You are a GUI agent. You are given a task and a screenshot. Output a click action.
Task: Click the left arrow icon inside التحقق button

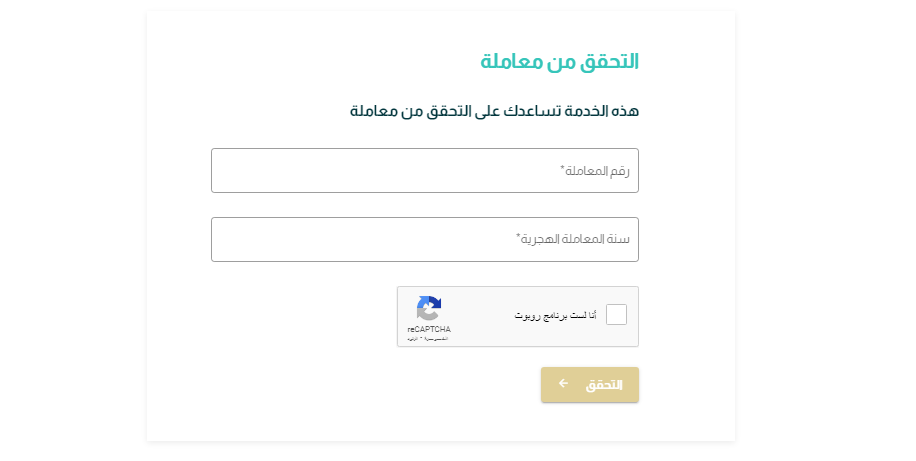click(563, 383)
